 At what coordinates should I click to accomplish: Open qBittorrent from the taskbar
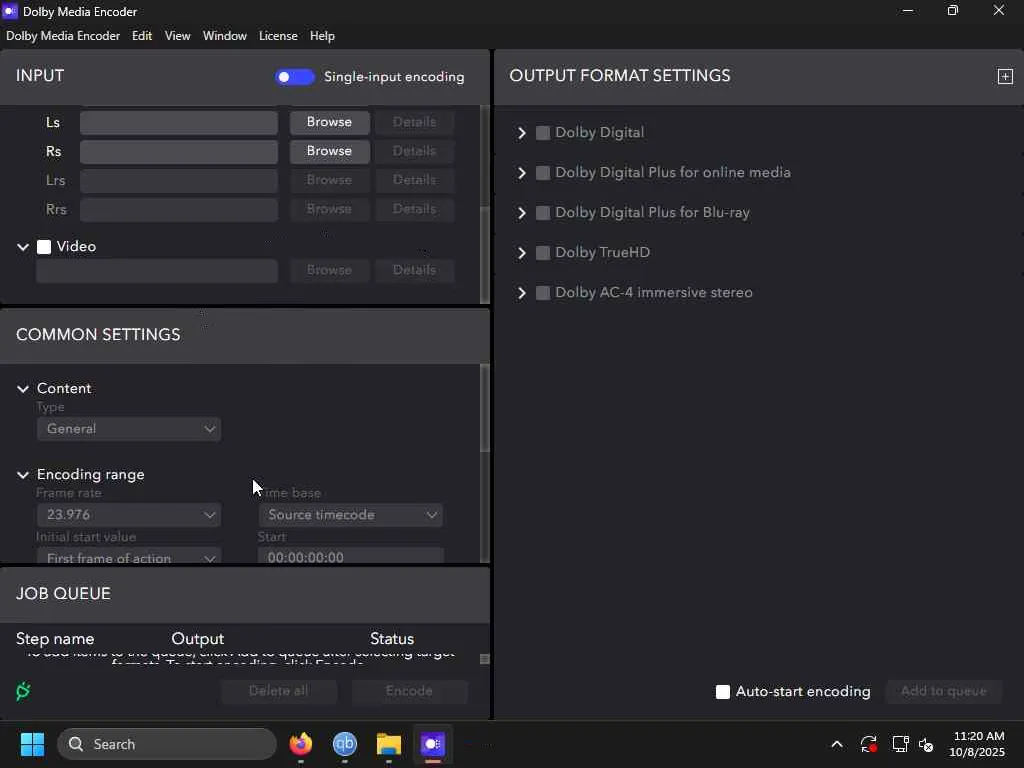(345, 744)
